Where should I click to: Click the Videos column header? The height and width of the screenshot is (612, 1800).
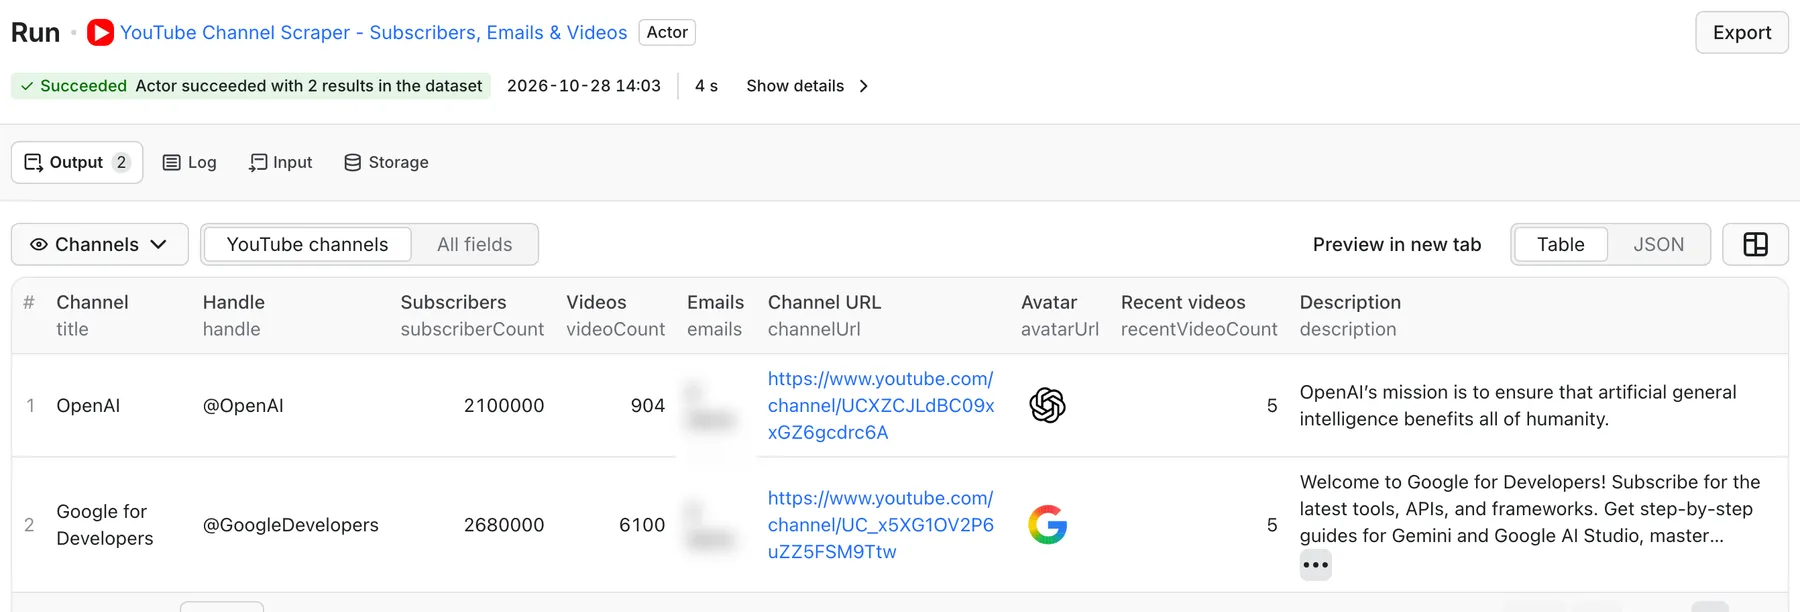615,315
